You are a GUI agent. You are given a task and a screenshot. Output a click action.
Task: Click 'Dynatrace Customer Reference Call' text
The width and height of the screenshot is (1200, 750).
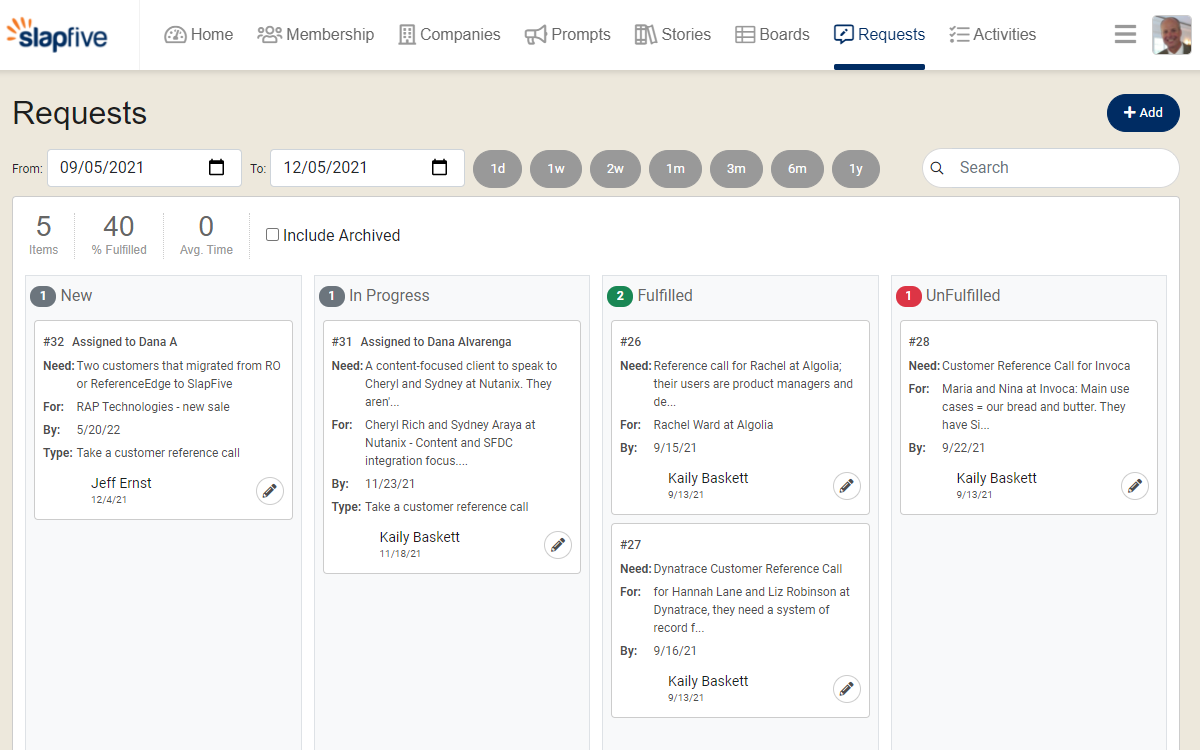click(748, 569)
